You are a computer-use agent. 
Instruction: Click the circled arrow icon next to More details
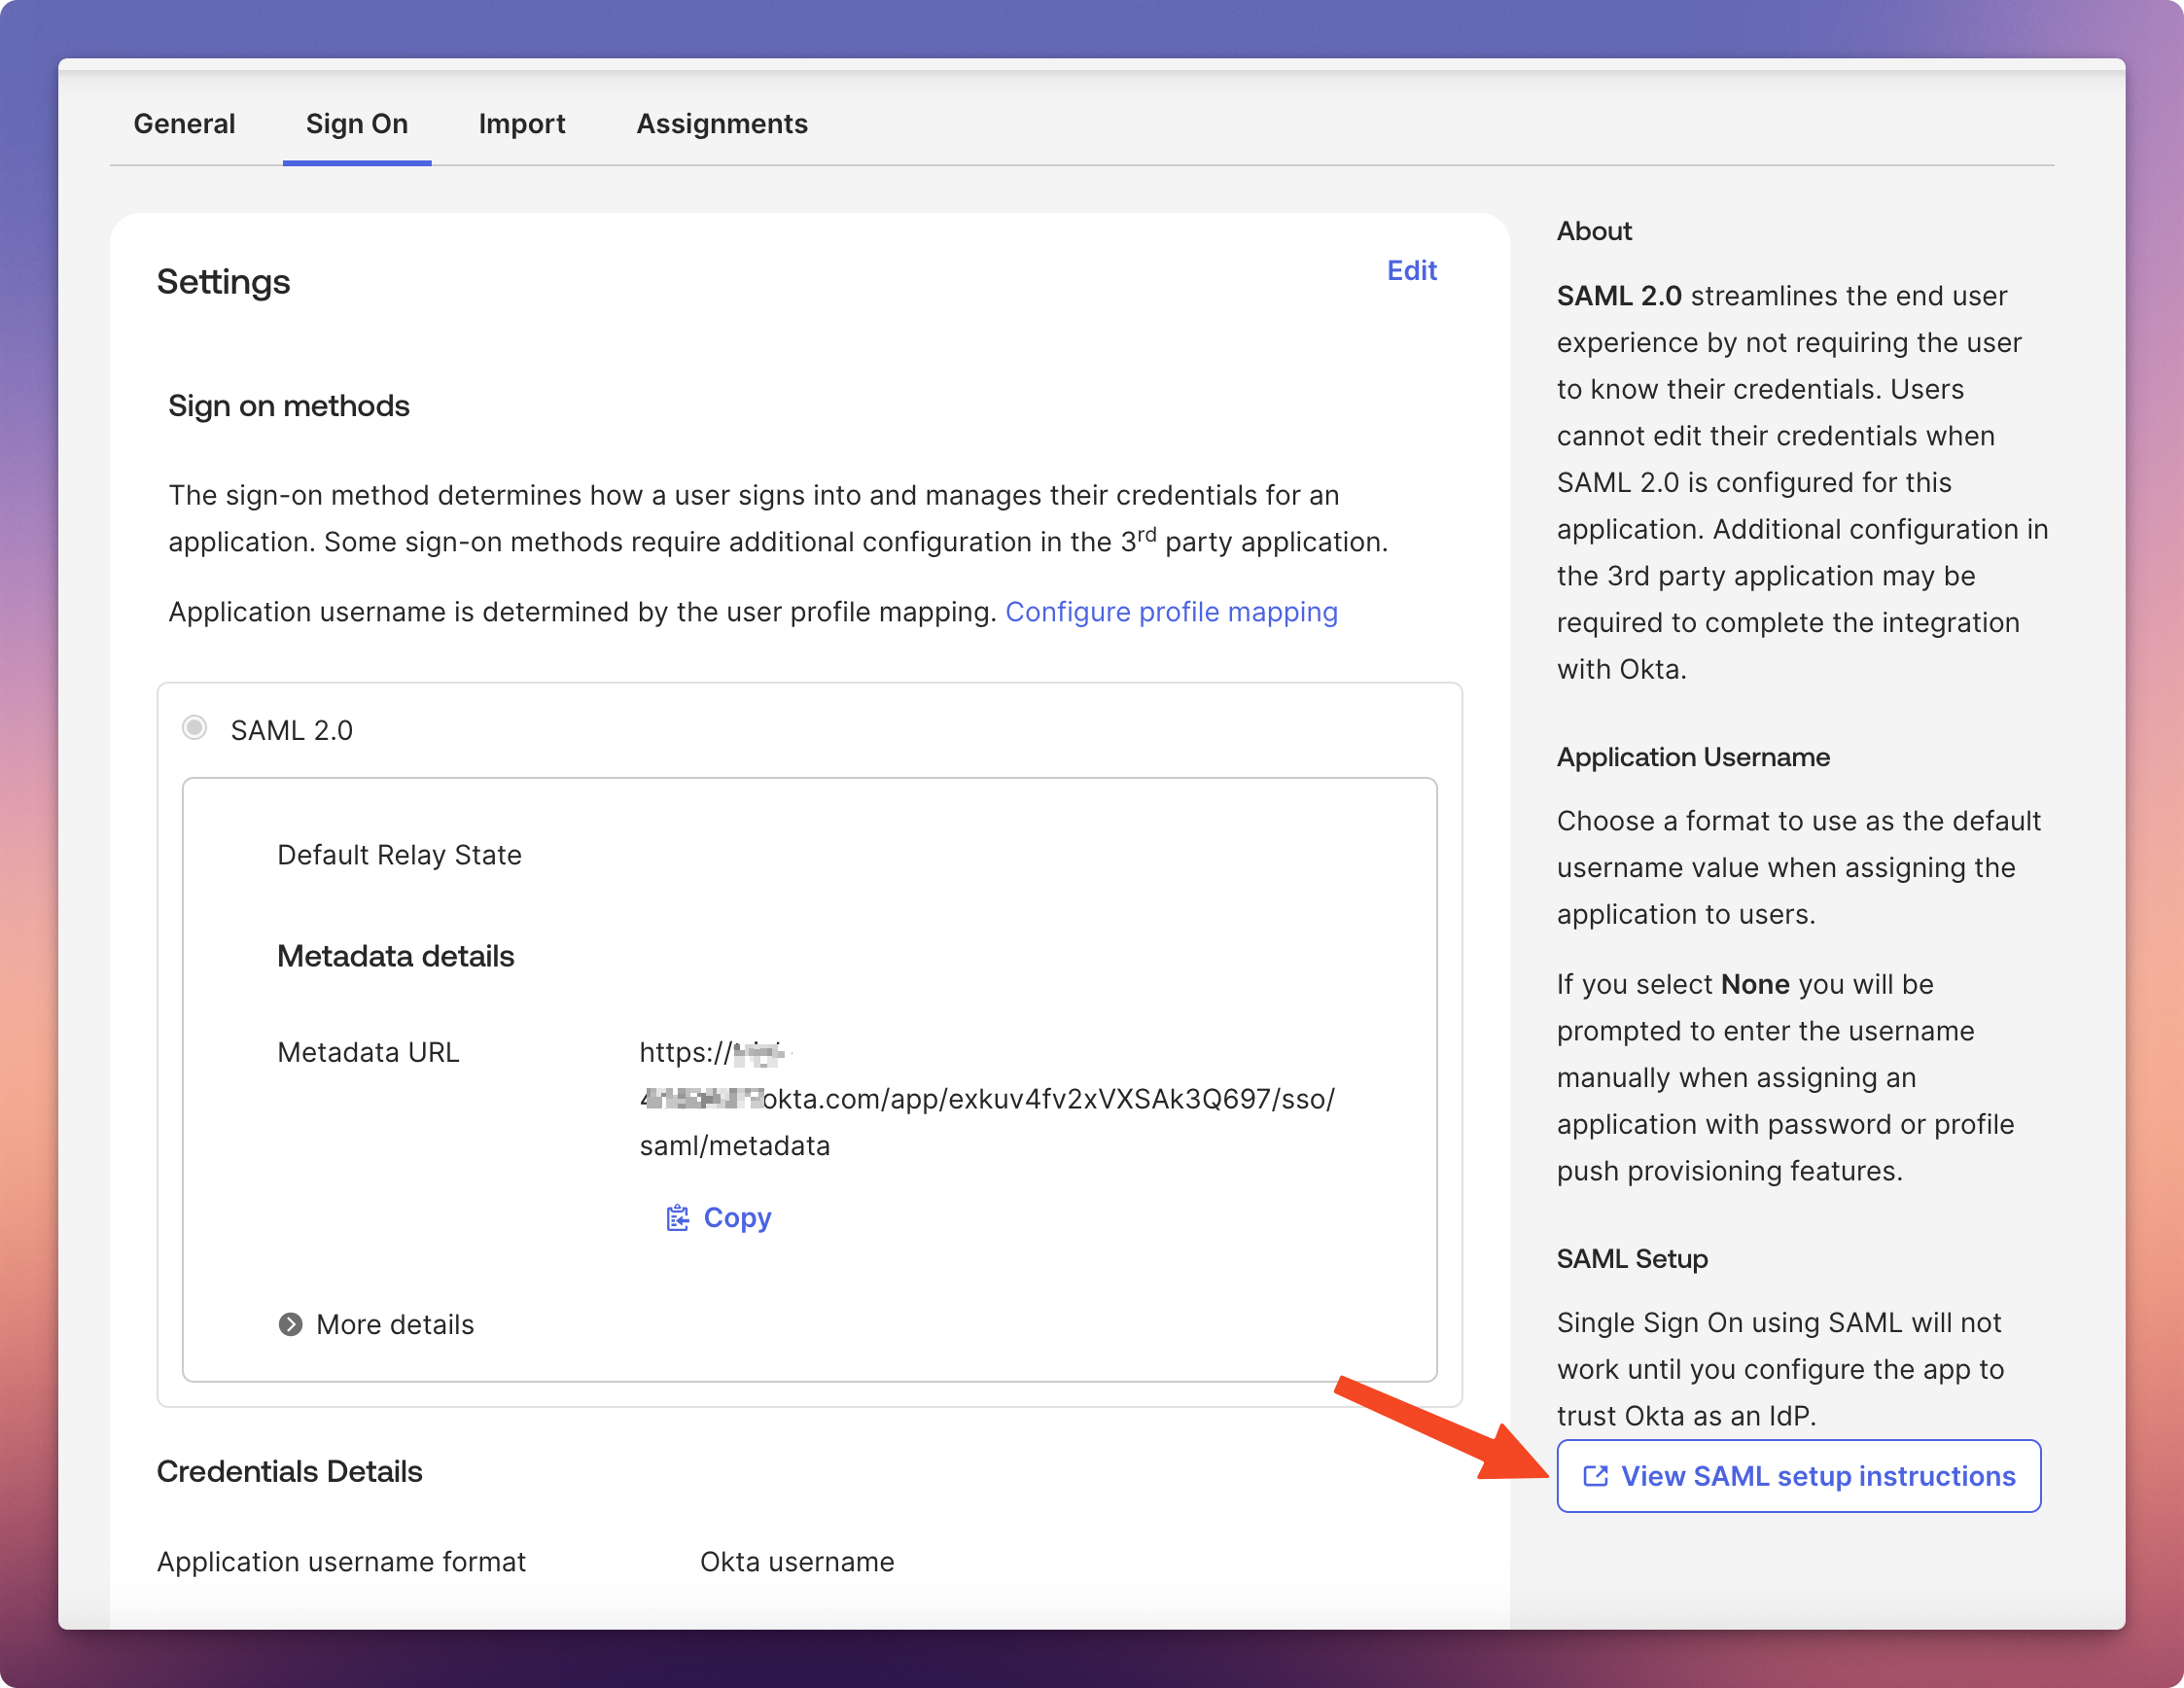[x=290, y=1324]
